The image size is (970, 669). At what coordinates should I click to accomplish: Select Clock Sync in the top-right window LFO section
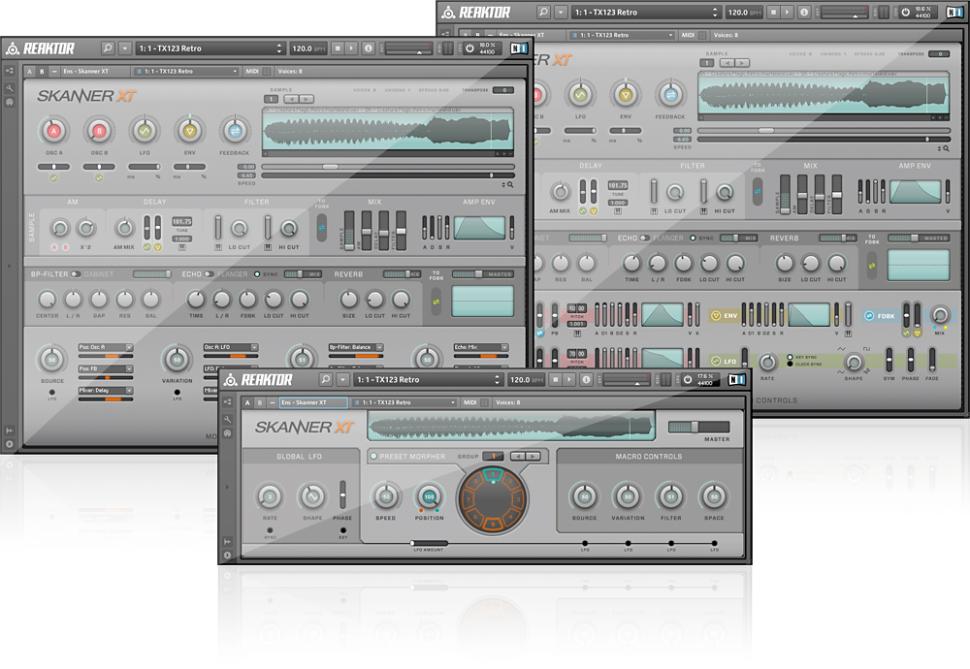coord(790,364)
